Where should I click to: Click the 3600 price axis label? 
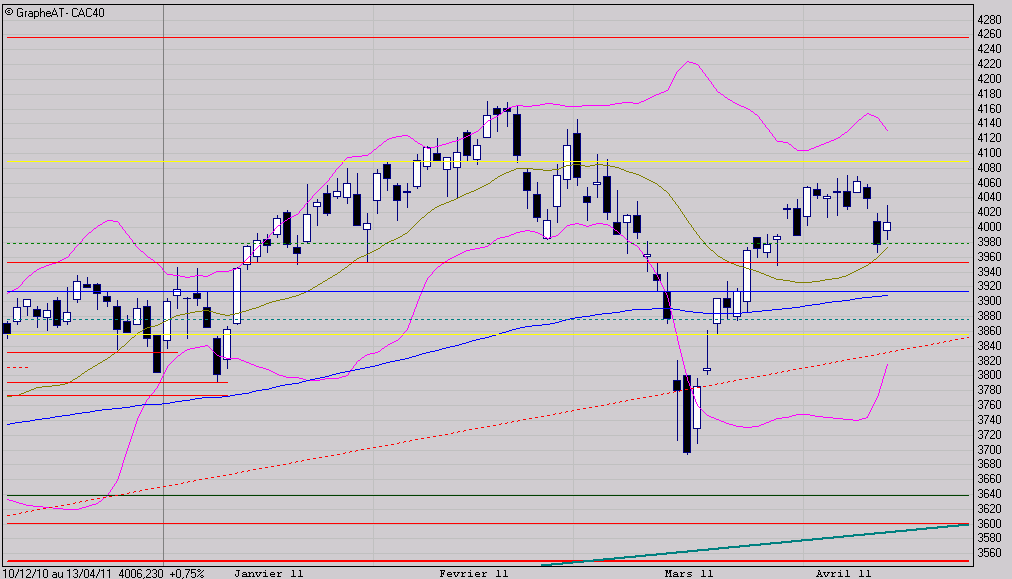tap(989, 523)
